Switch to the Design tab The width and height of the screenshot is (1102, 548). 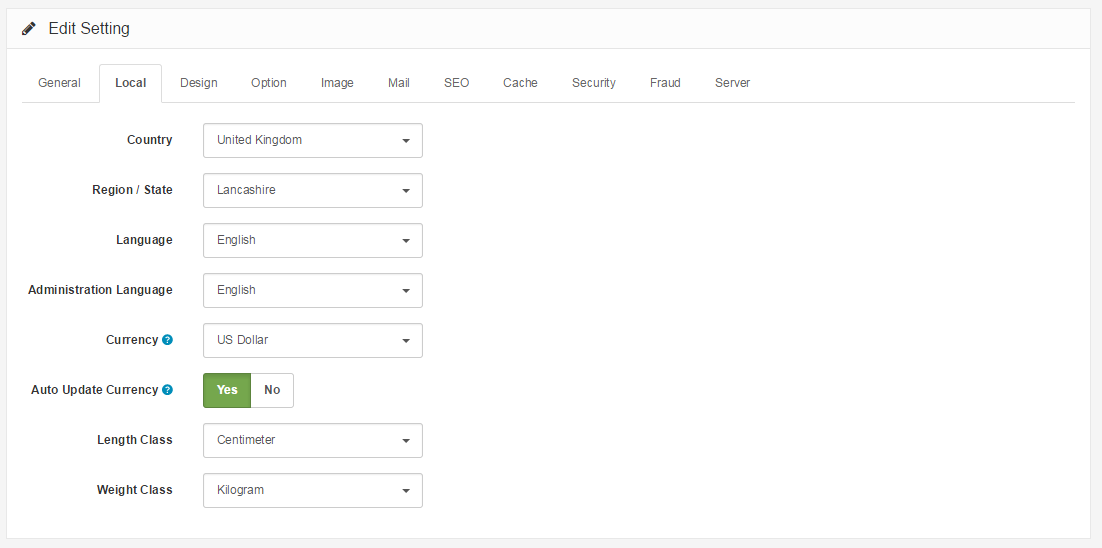[199, 83]
